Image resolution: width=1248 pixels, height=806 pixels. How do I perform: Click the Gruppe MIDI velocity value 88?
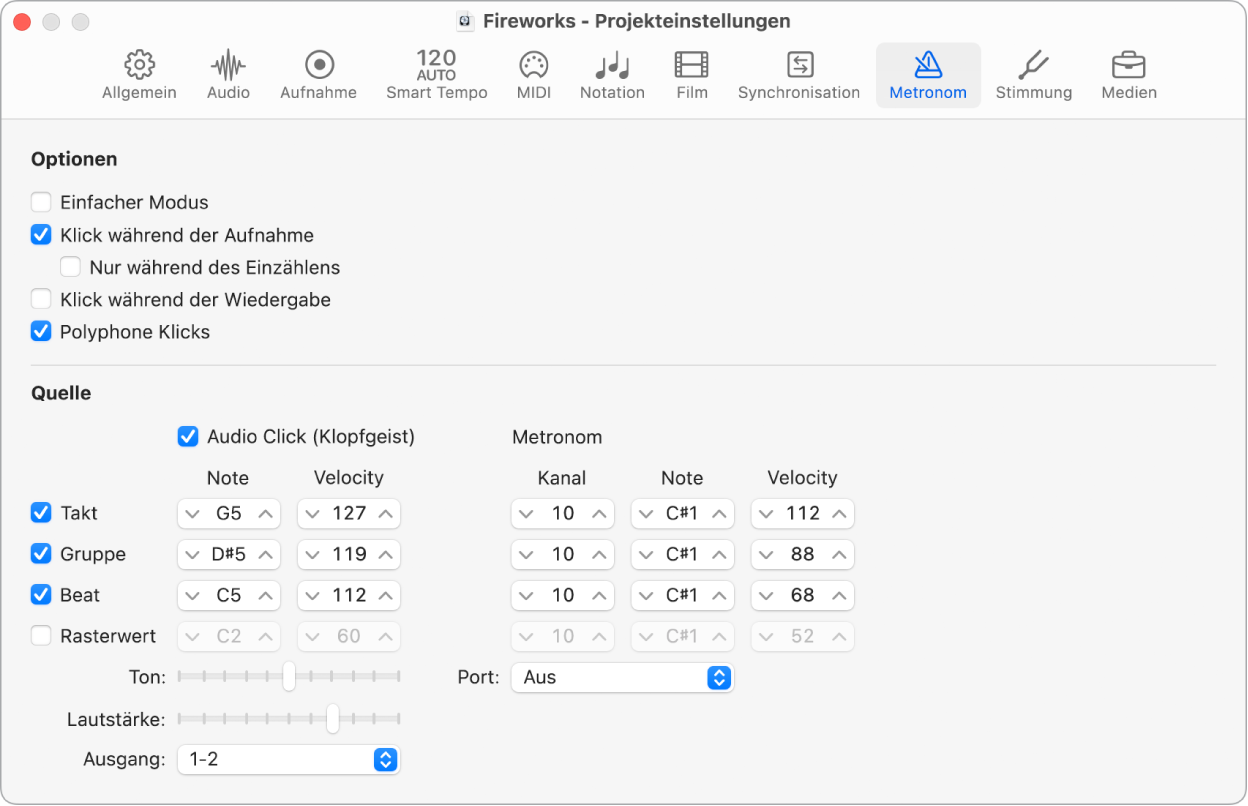point(802,555)
